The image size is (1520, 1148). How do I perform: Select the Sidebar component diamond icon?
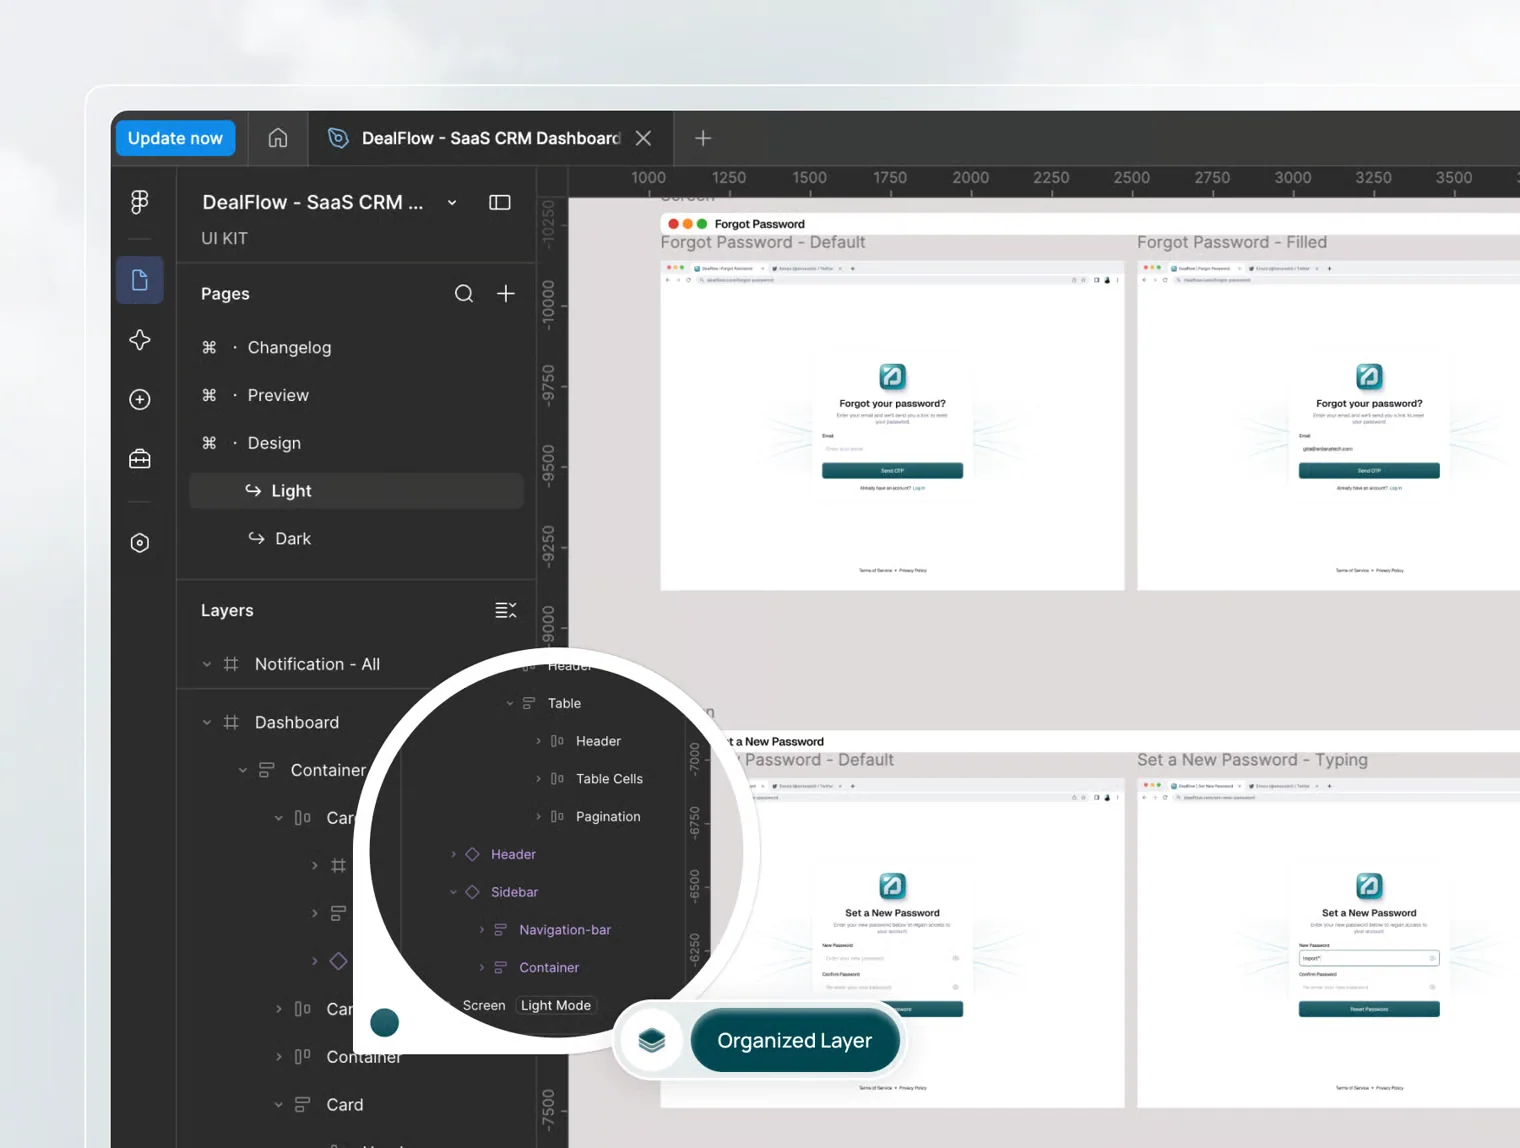coord(473,892)
